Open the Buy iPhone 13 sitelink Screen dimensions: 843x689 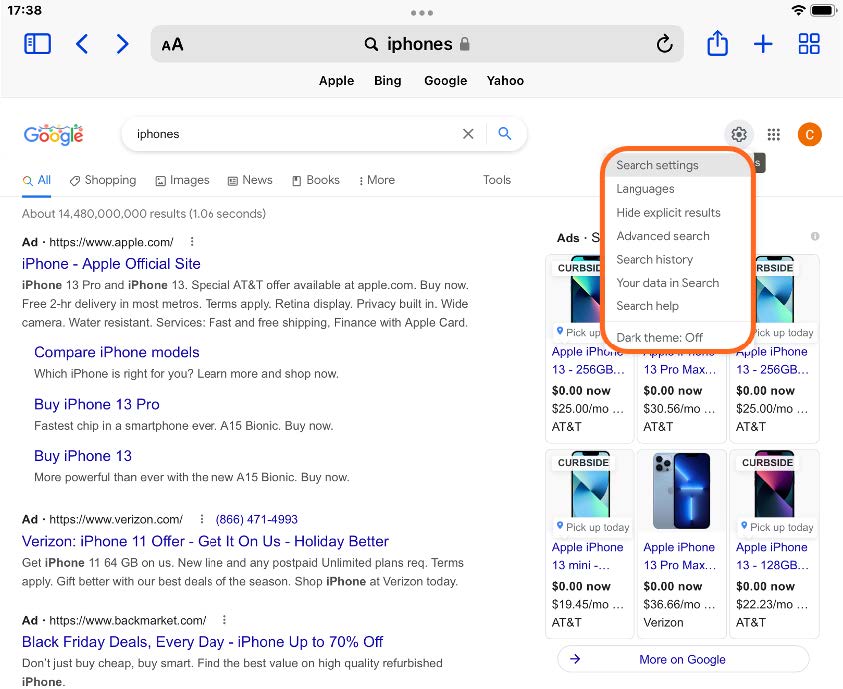point(83,456)
